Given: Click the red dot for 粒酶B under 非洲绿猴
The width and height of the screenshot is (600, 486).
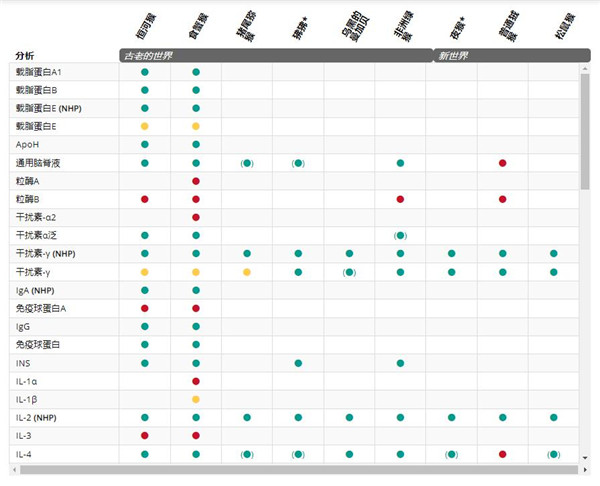Looking at the screenshot, I should pos(400,199).
